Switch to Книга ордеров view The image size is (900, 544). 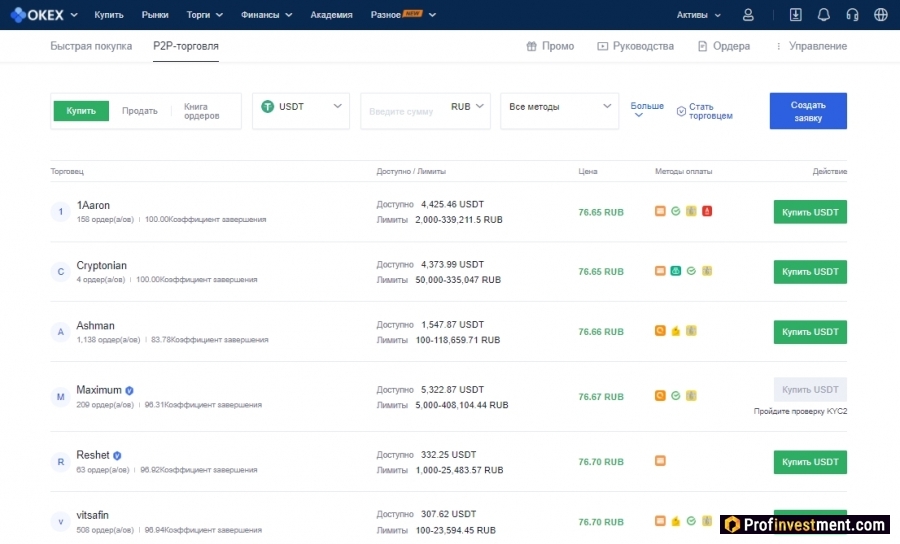pyautogui.click(x=201, y=111)
